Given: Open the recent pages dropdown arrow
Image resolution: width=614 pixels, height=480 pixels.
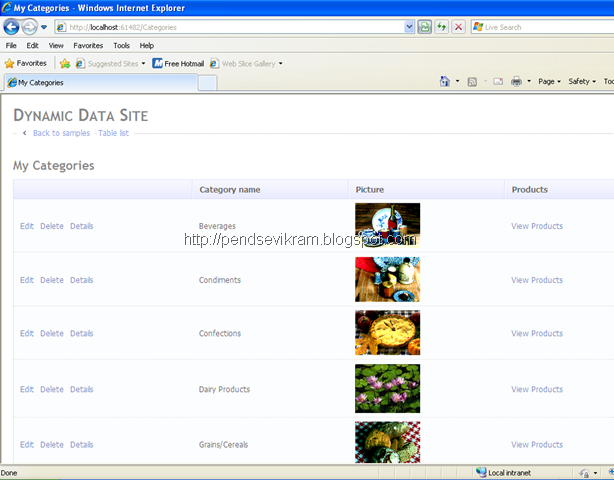Looking at the screenshot, I should click(x=44, y=27).
